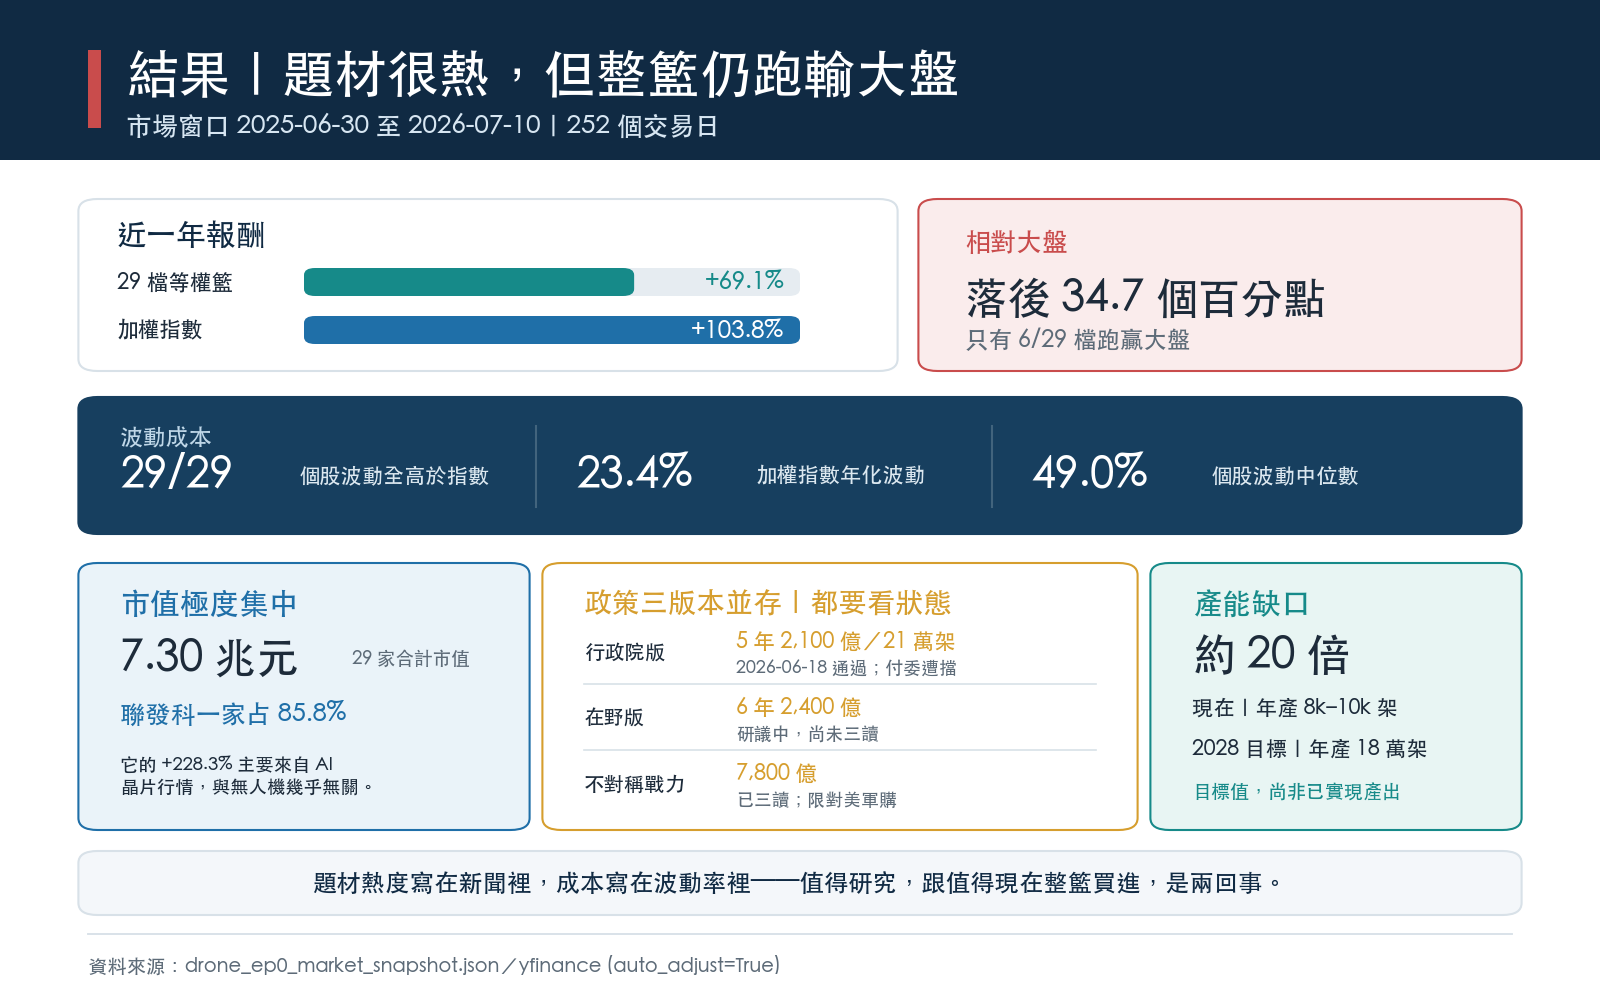Click 聯發科一家占 85.8% text
Viewport: 1600px width, 1000px height.
(x=234, y=713)
